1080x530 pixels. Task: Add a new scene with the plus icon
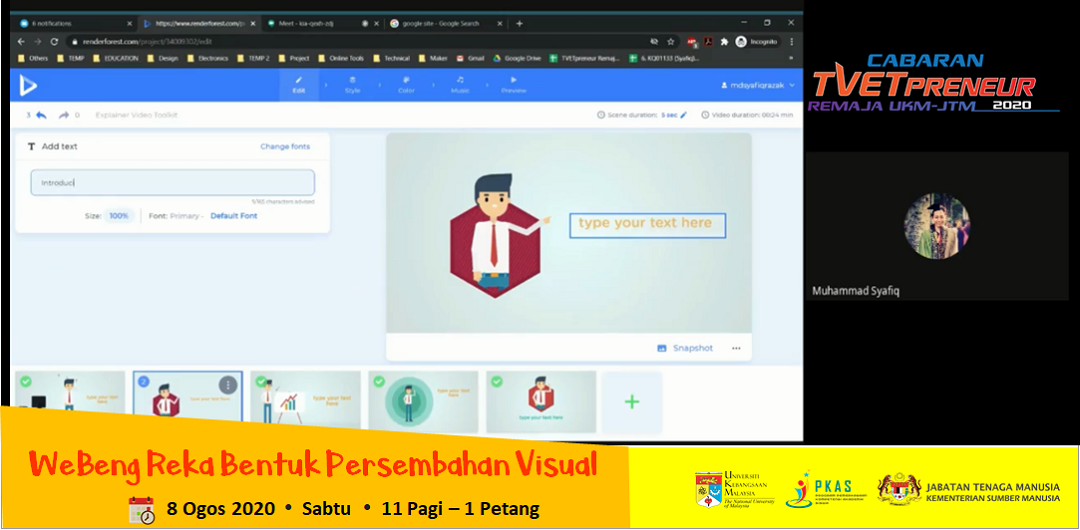coord(631,402)
